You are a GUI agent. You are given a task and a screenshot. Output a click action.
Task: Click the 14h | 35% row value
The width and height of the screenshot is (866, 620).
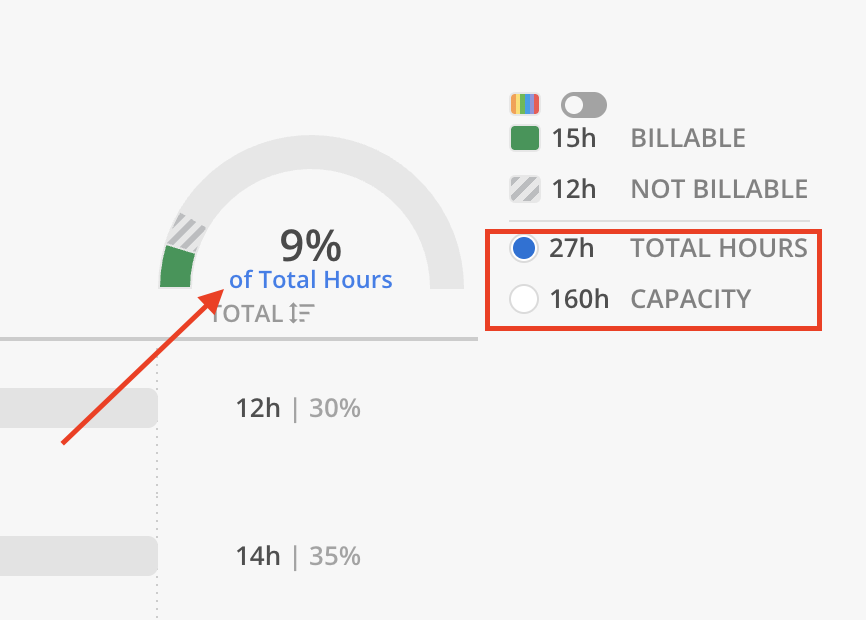[298, 556]
